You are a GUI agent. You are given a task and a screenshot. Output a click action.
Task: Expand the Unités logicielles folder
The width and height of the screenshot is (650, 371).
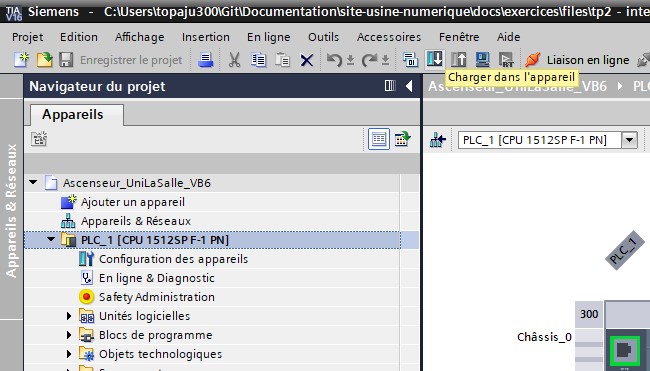point(69,316)
